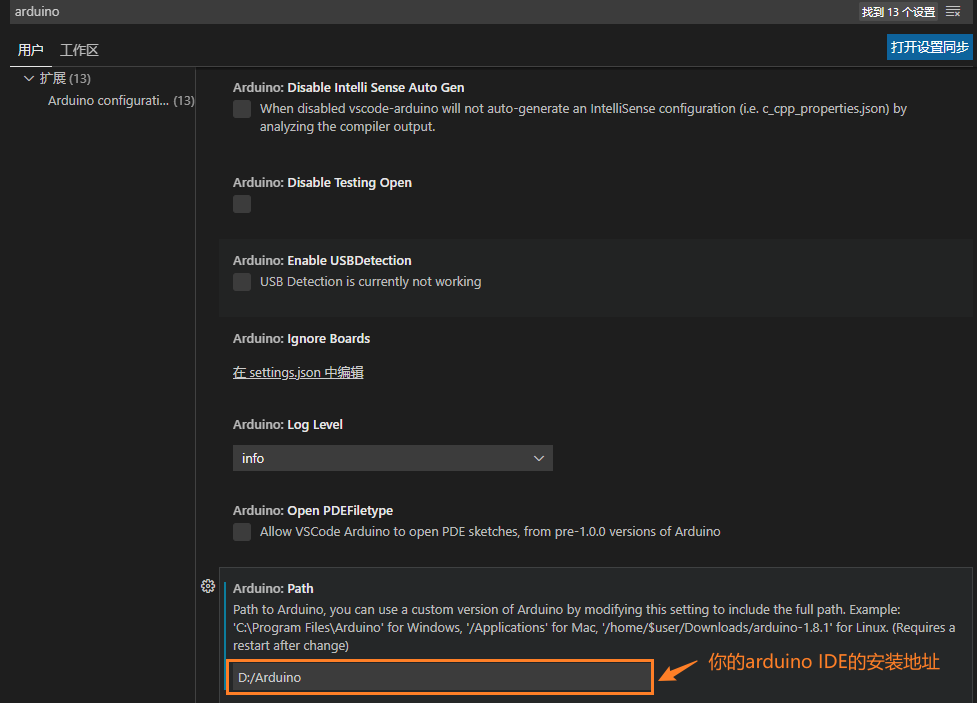The height and width of the screenshot is (703, 977).
Task: Open the 在 settings.json 中编辑 link
Action: 298,373
